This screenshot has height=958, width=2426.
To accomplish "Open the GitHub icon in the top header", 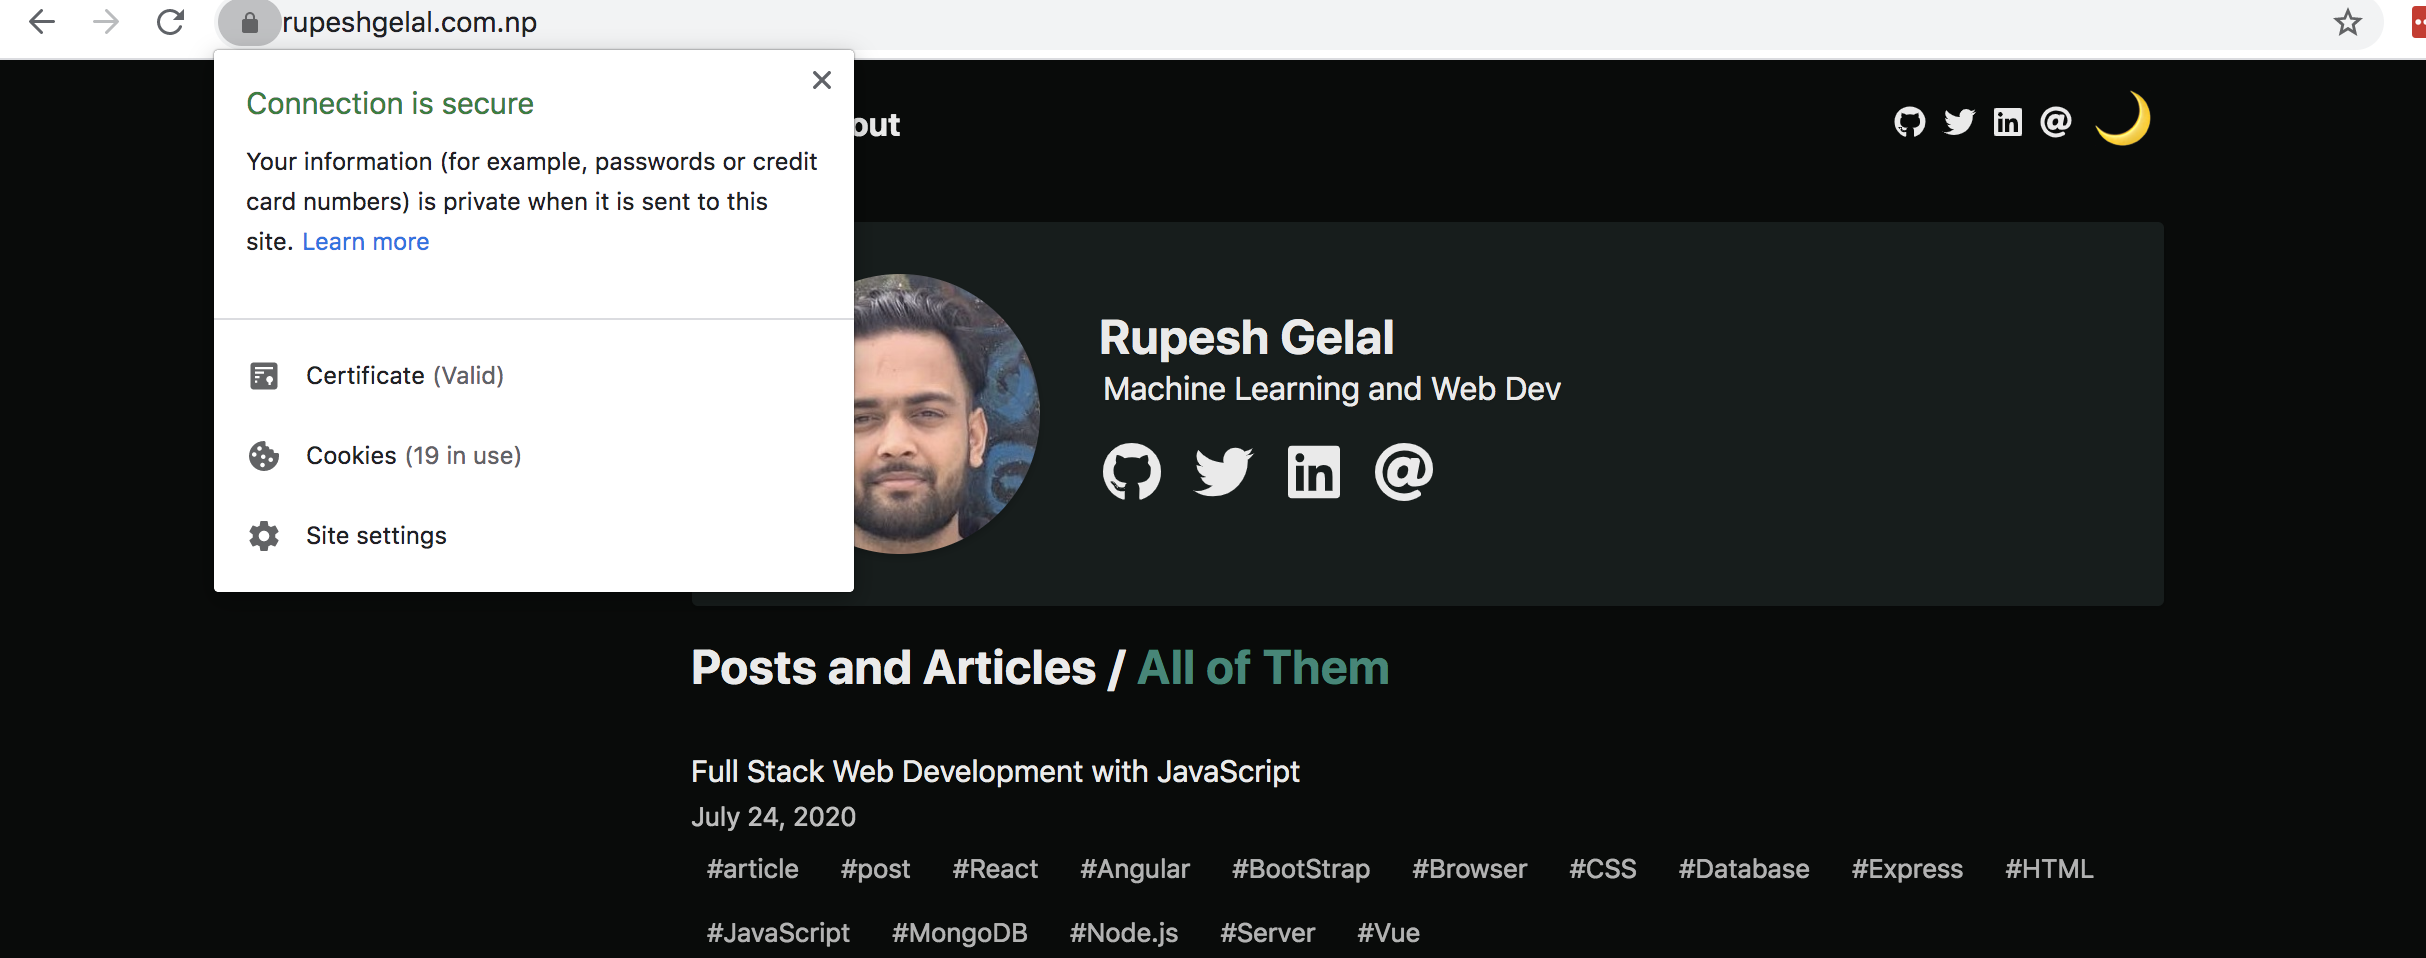I will (1909, 122).
